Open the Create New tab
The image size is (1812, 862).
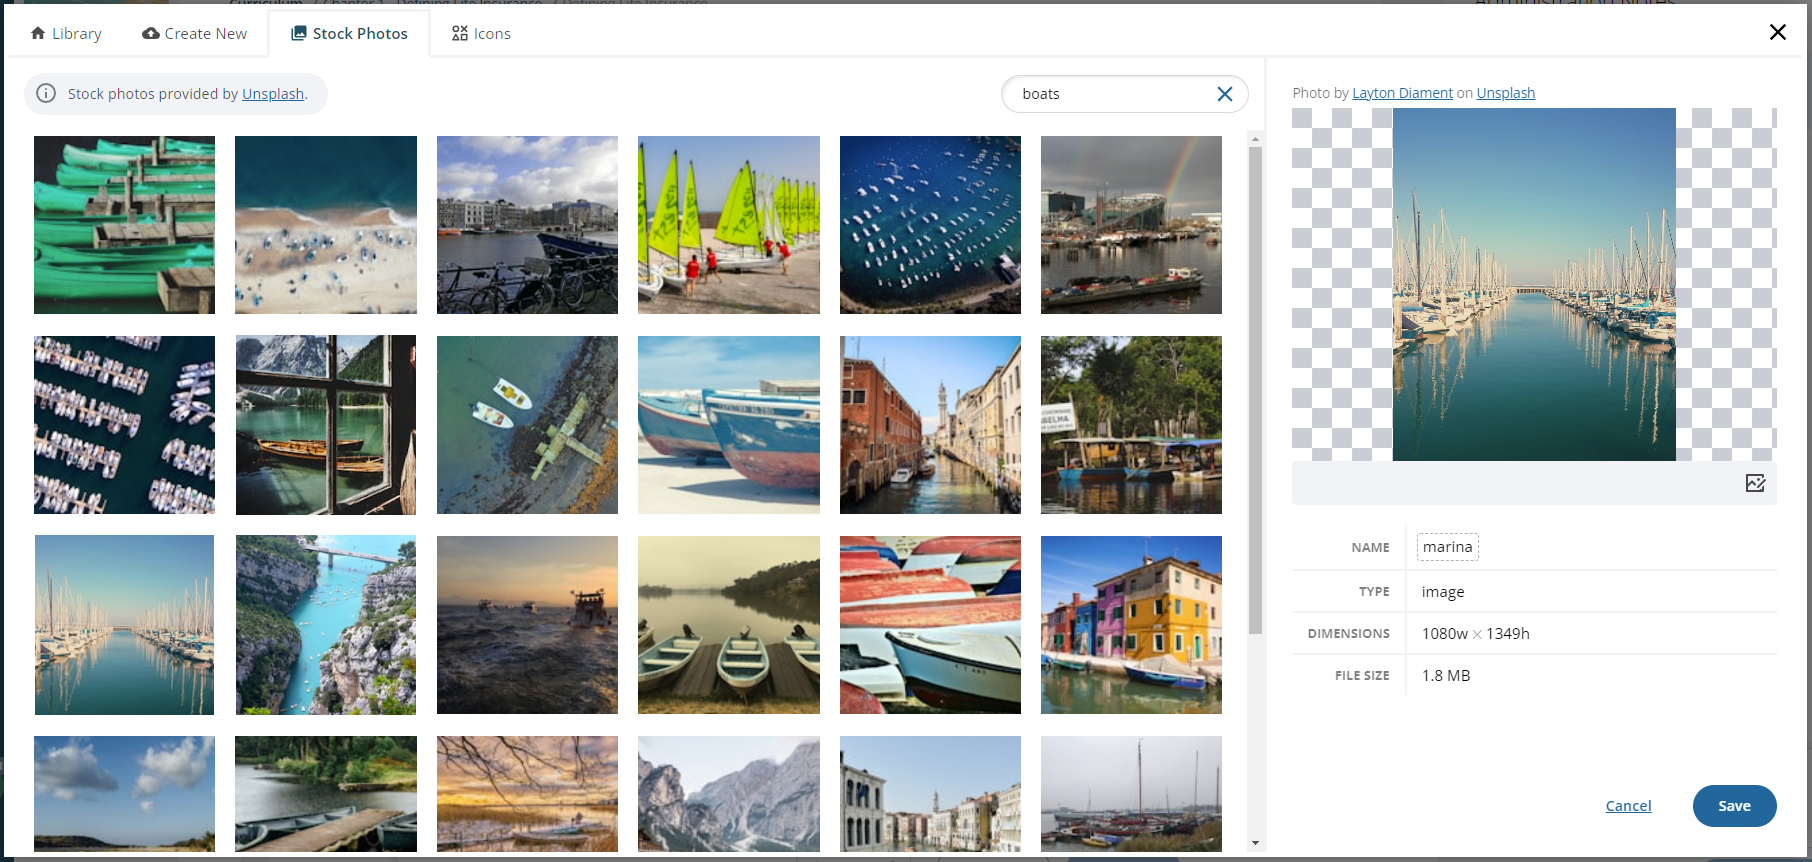click(194, 34)
